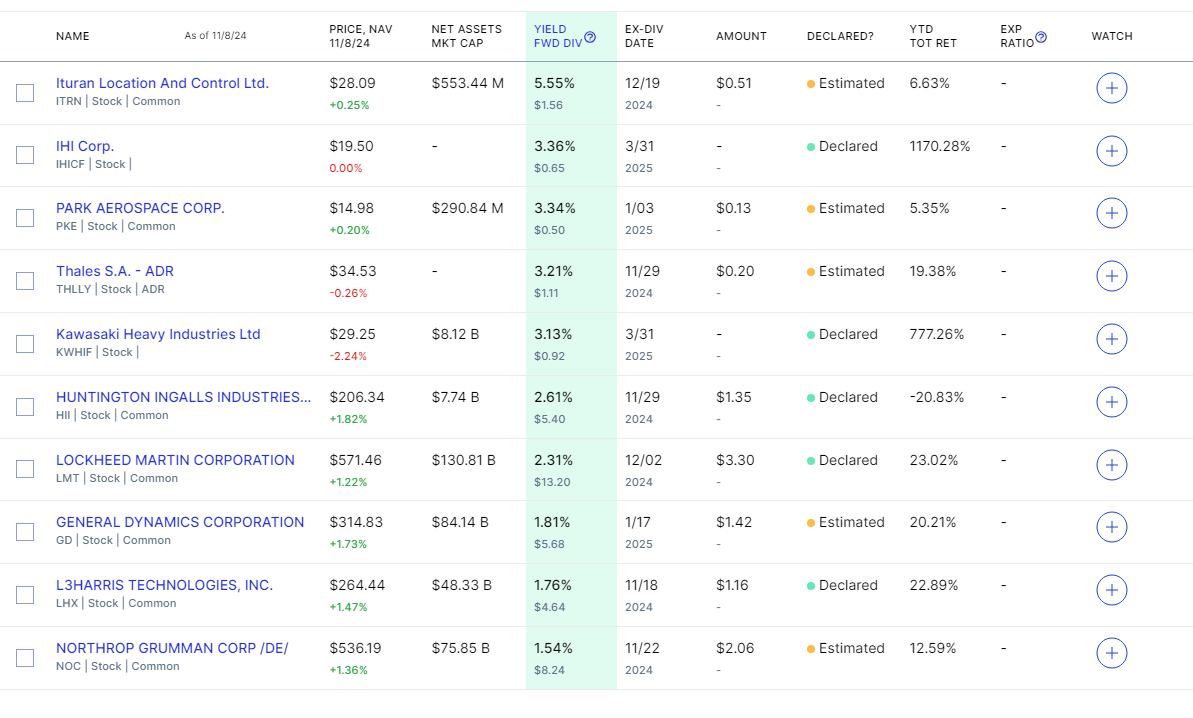Check the Ituran Location And Control row
The width and height of the screenshot is (1193, 718).
(x=25, y=93)
